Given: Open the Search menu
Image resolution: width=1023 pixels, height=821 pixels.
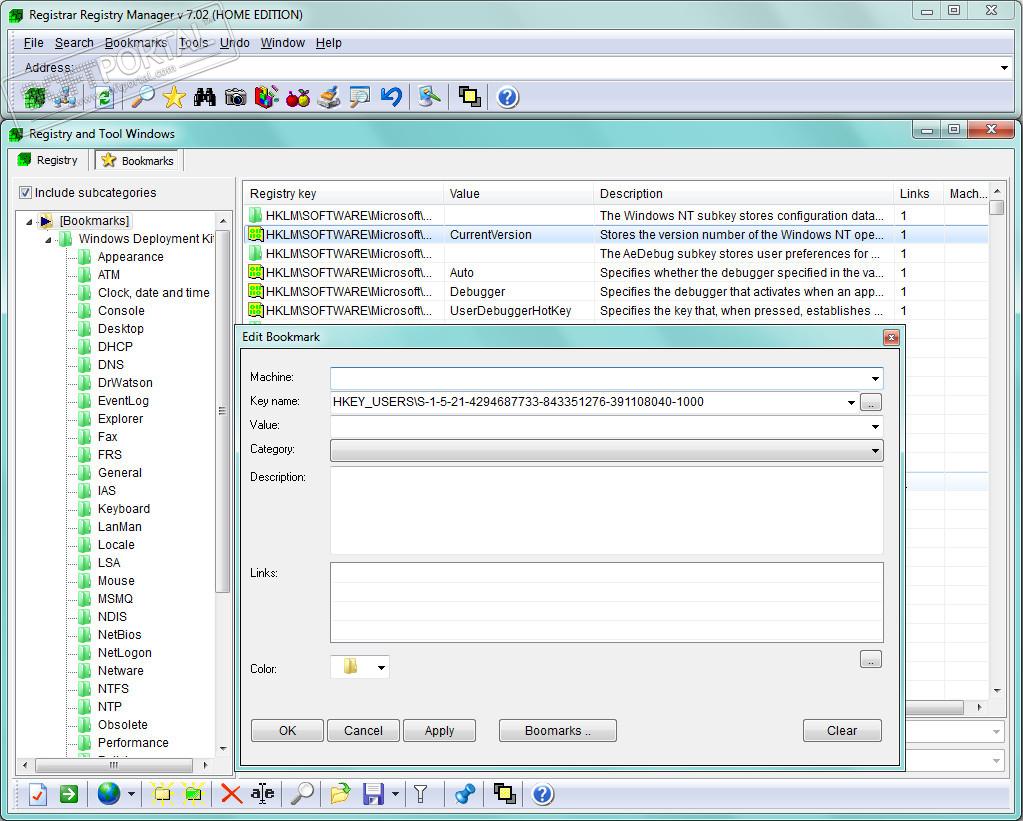Looking at the screenshot, I should click(74, 42).
